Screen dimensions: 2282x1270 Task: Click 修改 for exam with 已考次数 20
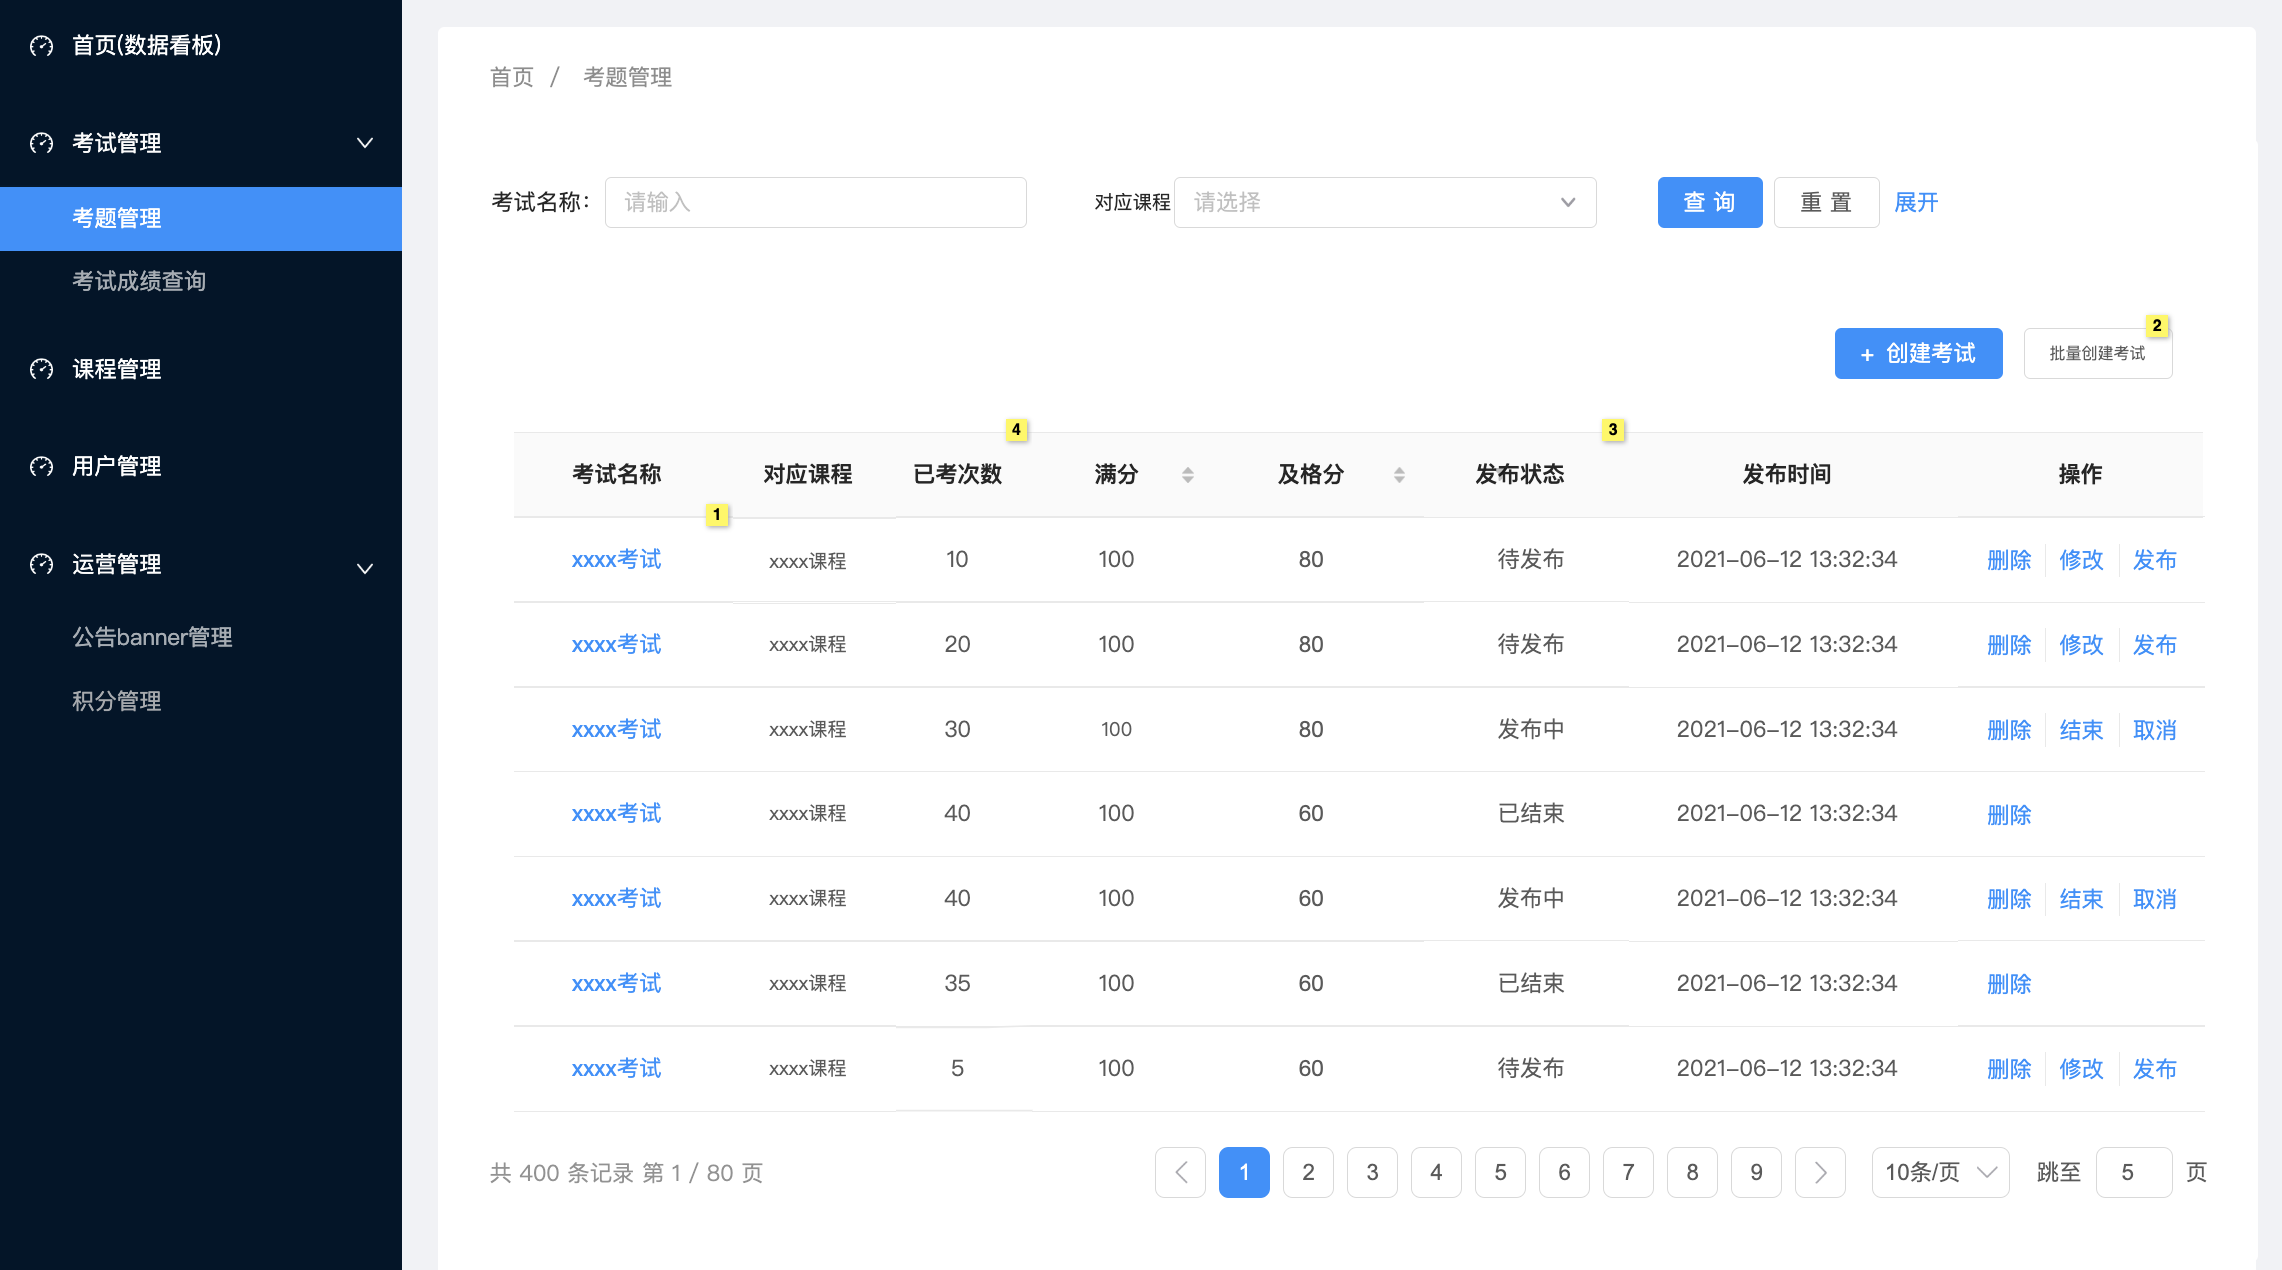point(2081,645)
